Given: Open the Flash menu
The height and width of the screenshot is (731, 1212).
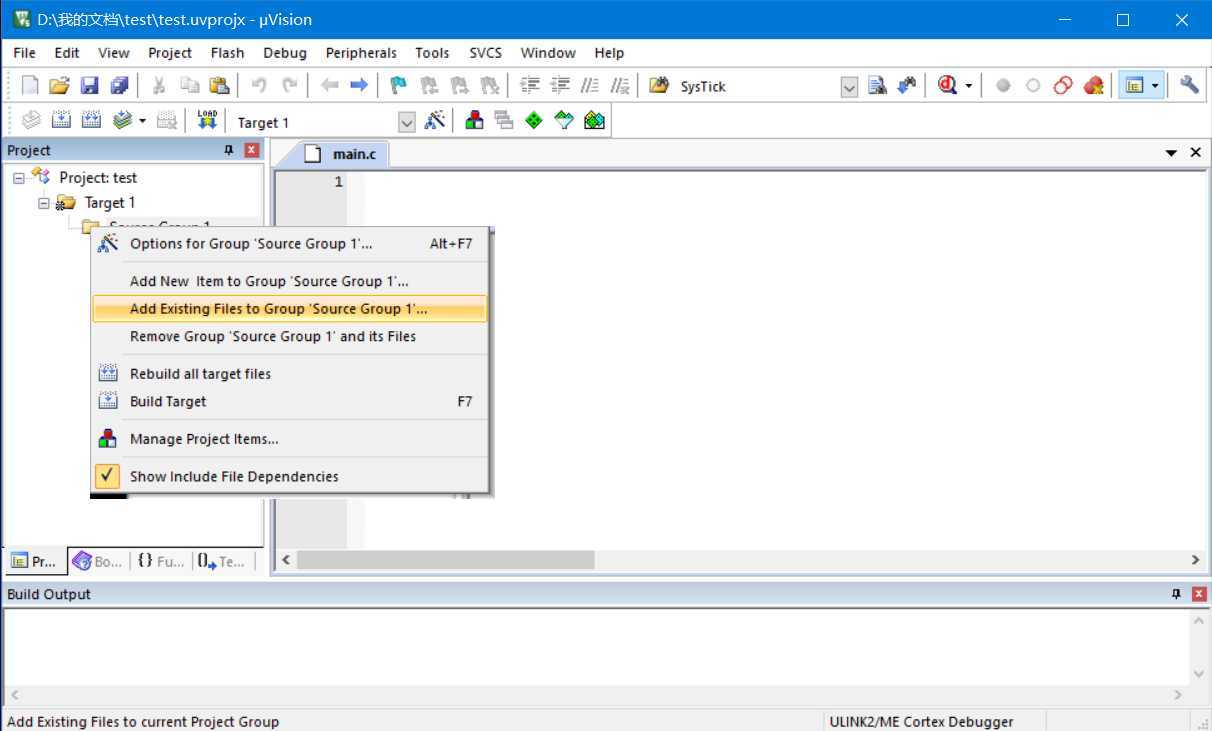Looking at the screenshot, I should point(227,53).
